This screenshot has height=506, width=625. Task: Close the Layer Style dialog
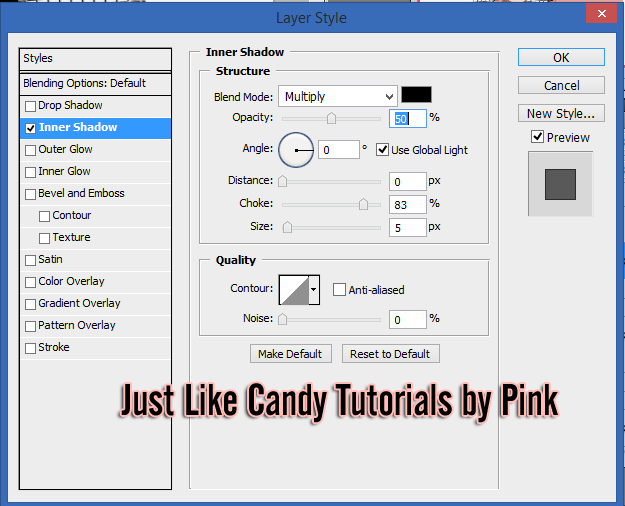pos(601,13)
